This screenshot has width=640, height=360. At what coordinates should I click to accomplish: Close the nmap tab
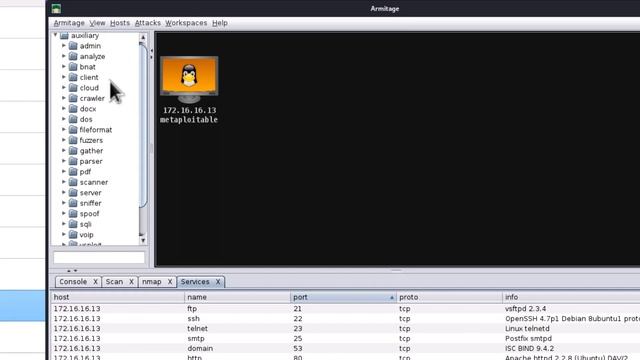click(170, 282)
